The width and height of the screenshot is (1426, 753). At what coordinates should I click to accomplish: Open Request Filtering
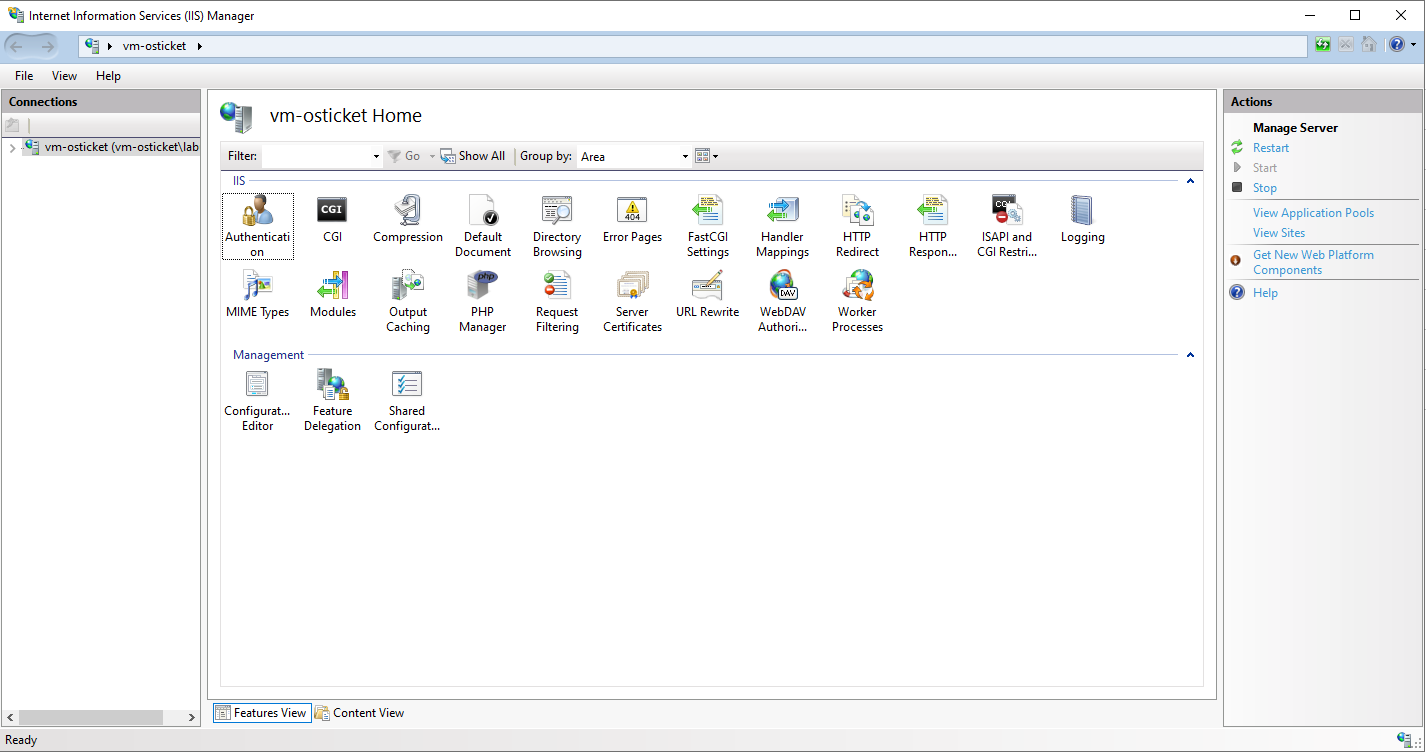[x=557, y=301]
